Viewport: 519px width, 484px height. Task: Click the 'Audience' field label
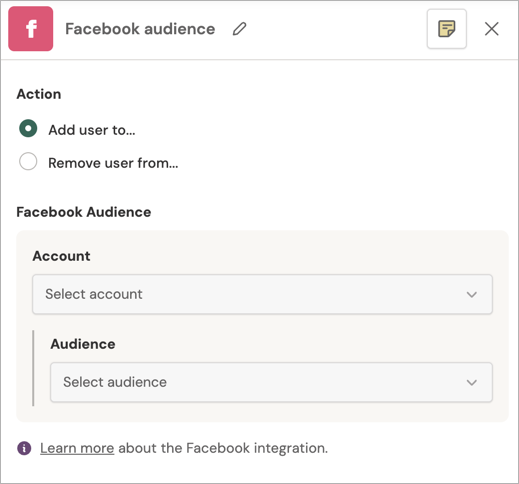coord(83,344)
